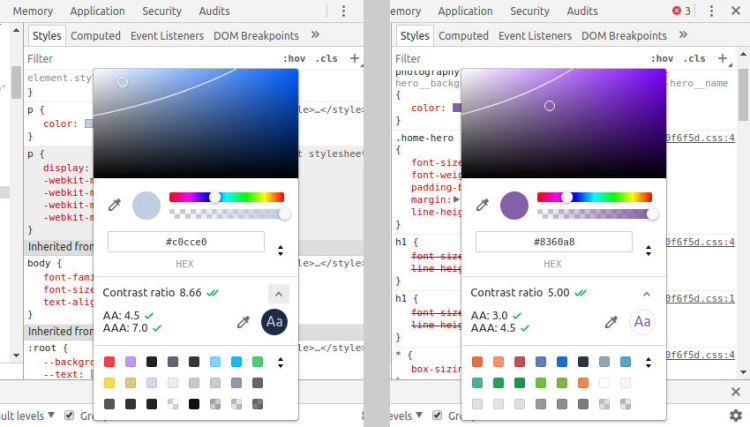The image size is (750, 427).
Task: Switch color format in left picker
Action: click(x=281, y=250)
